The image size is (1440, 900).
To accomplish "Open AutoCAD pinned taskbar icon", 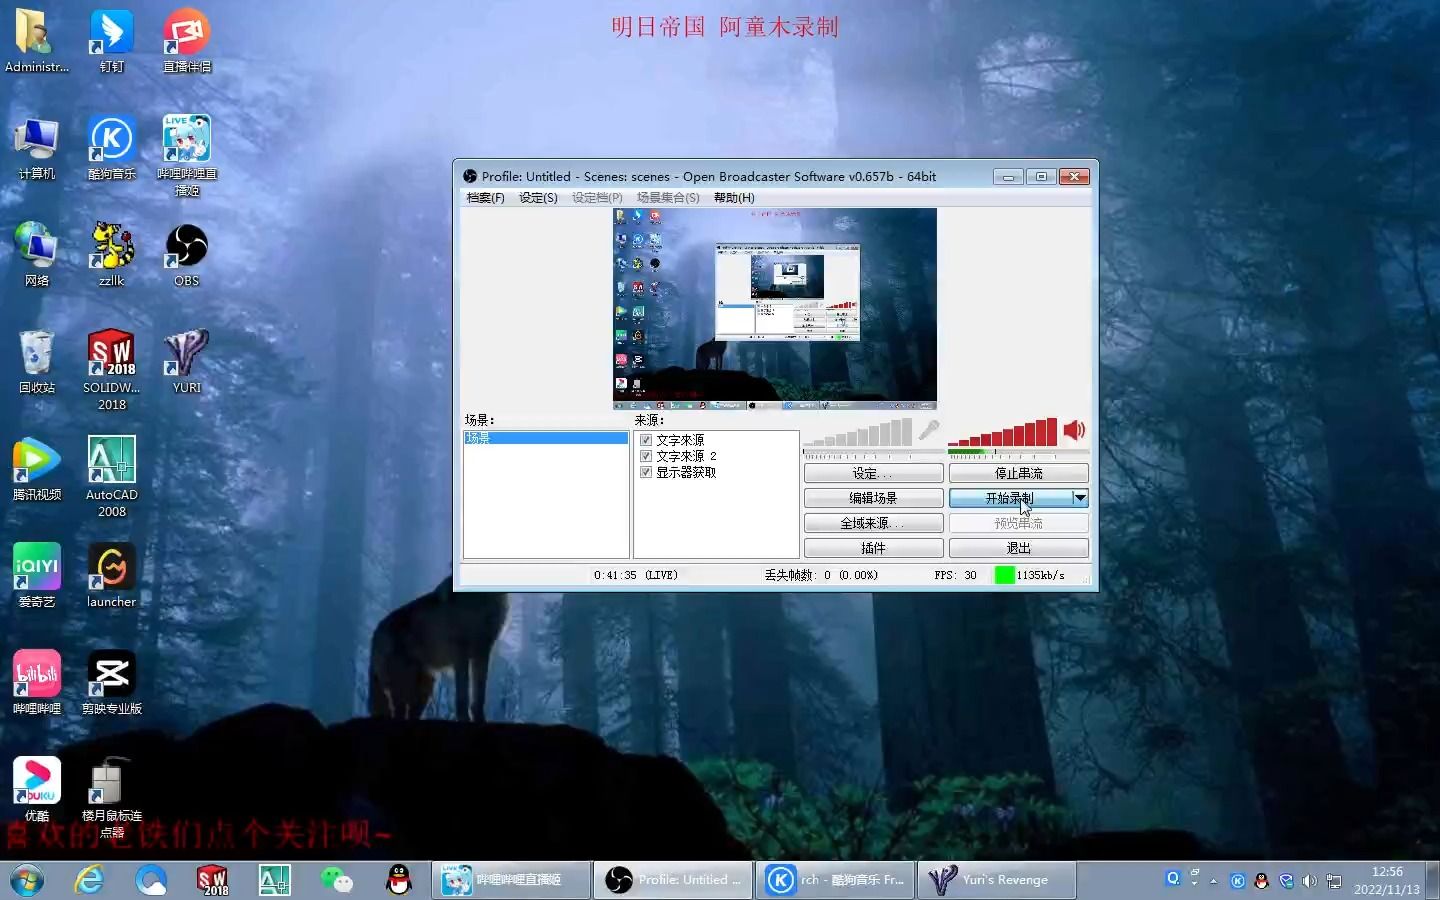I will [275, 880].
